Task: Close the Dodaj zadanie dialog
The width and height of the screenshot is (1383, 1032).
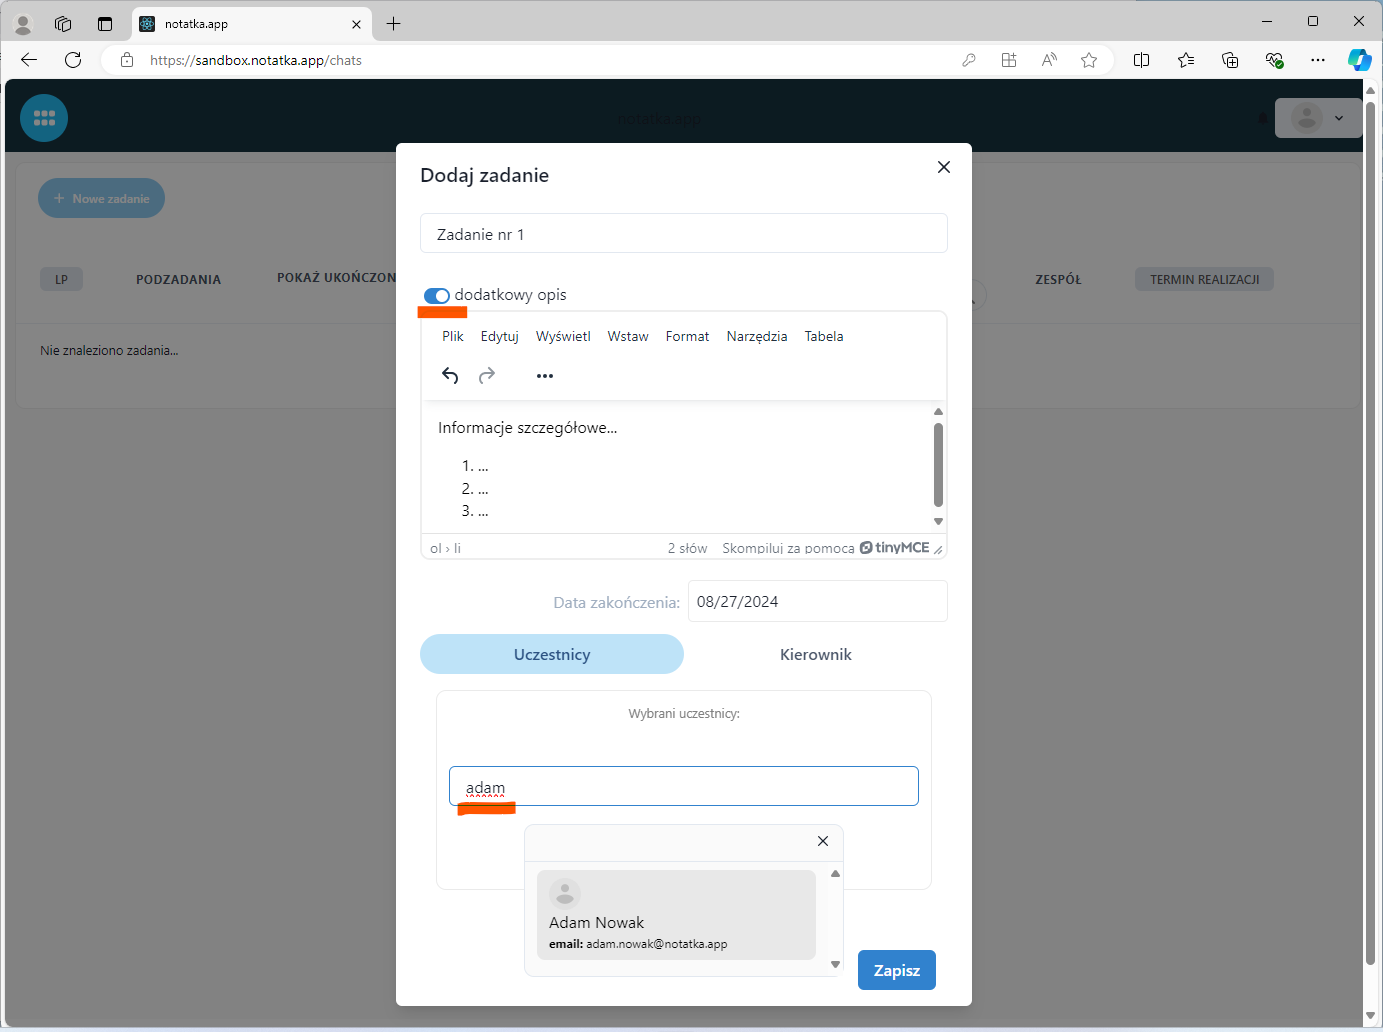Action: (943, 167)
